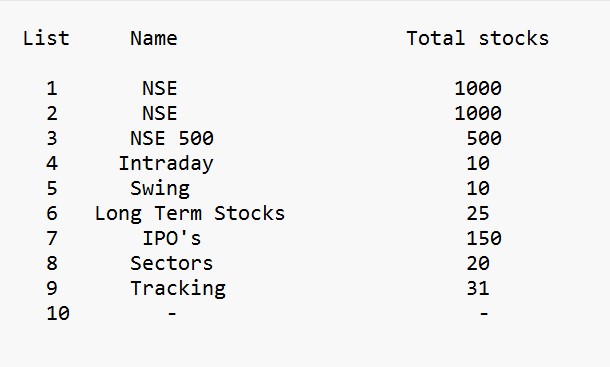Click the 150 total stocks value

(484, 238)
